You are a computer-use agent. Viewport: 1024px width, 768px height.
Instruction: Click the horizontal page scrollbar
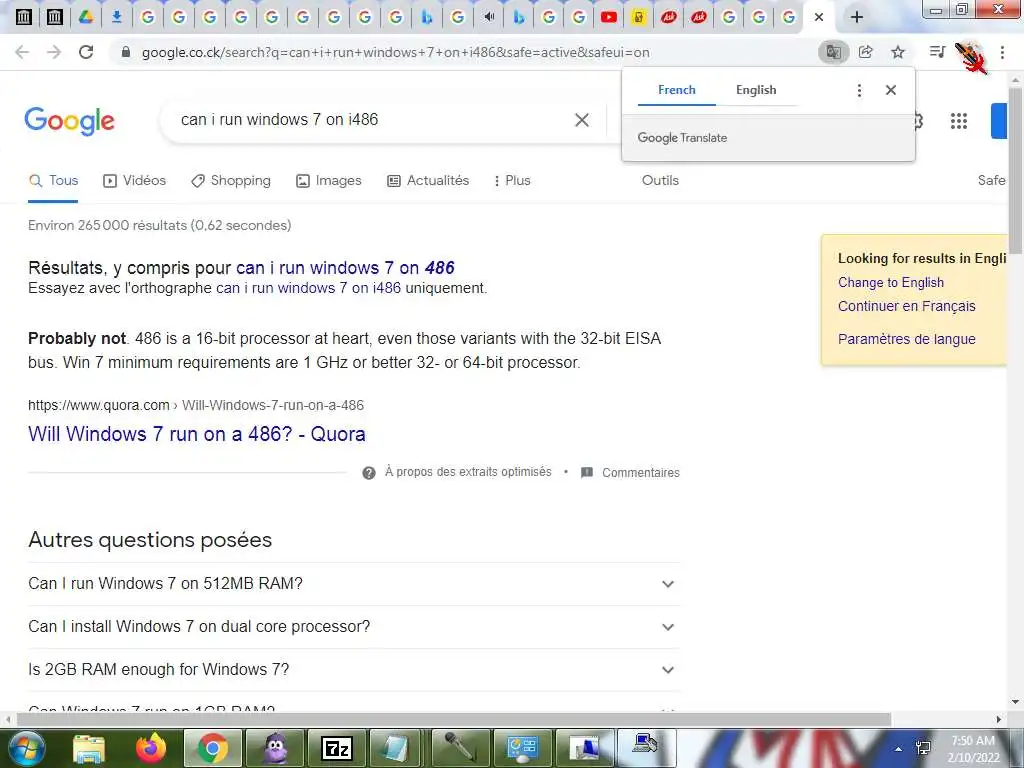click(x=454, y=719)
